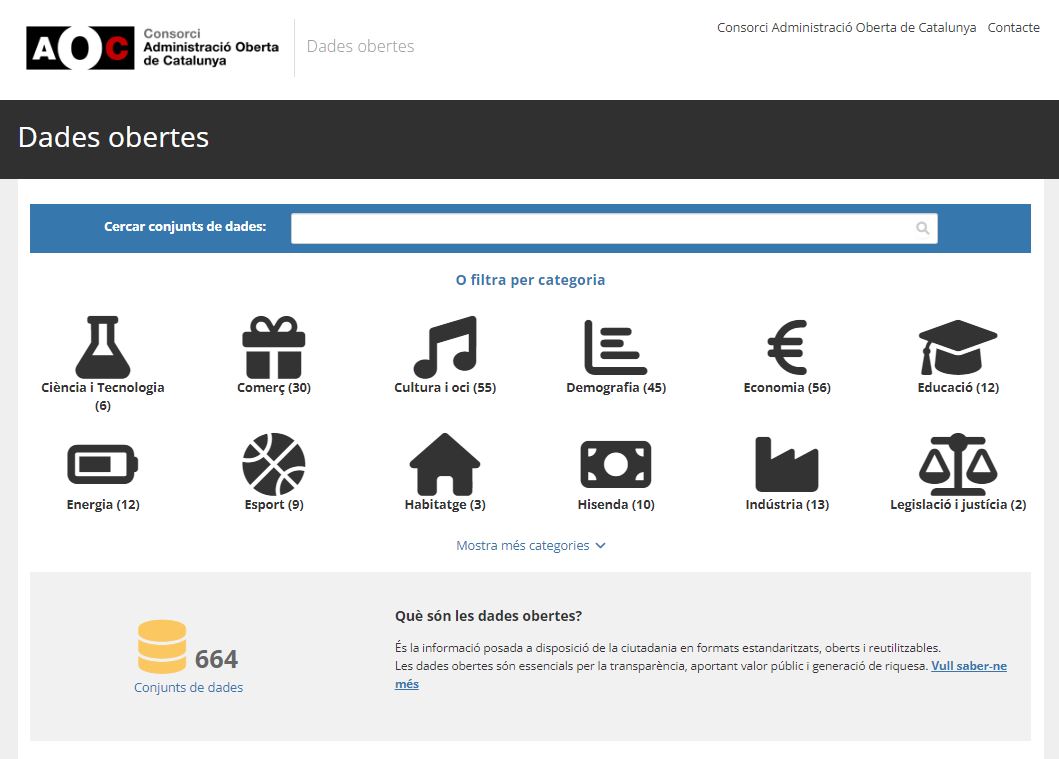1059x759 pixels.
Task: Open the scales Legislació i justícia icon
Action: pyautogui.click(x=958, y=464)
